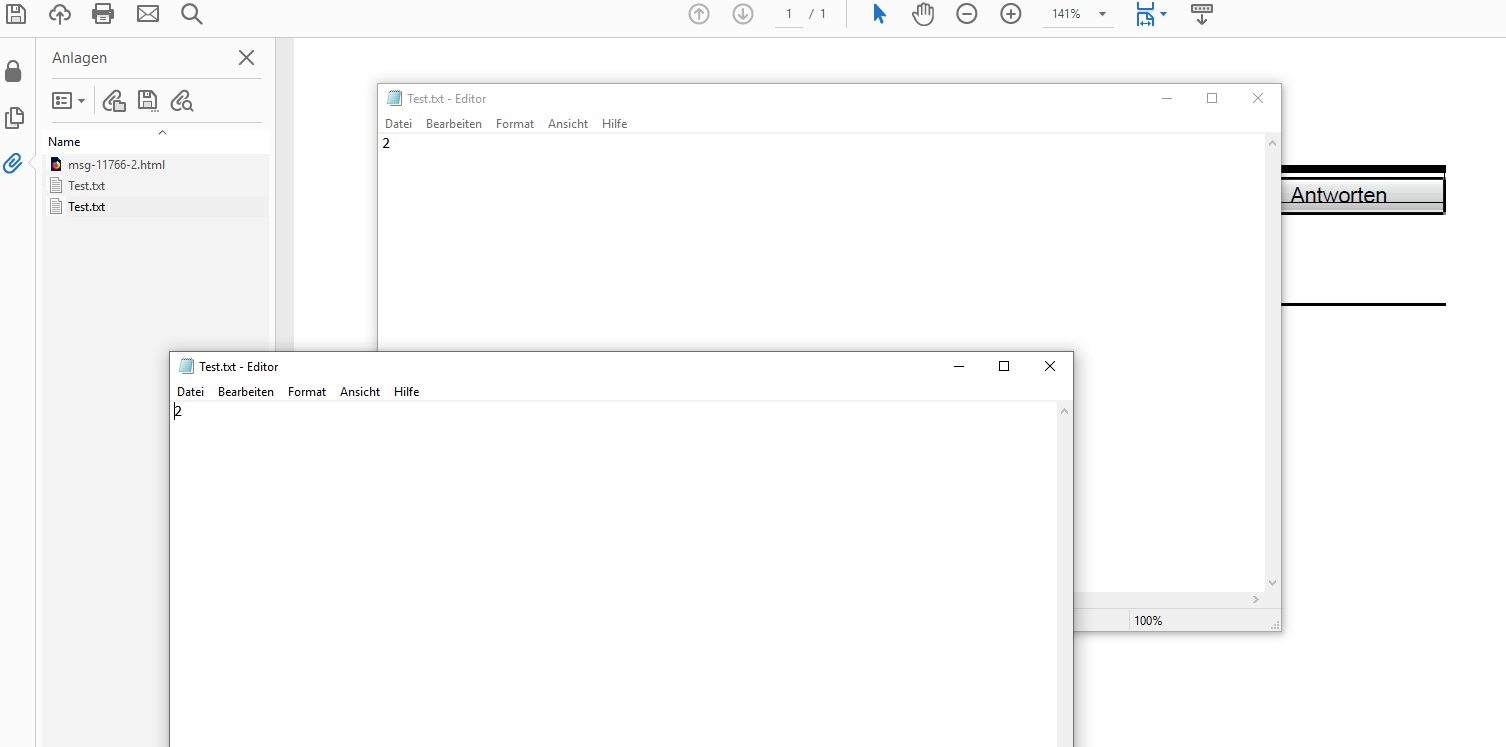Select msg-11766-2.html attachment
The image size is (1506, 747).
coord(116,164)
